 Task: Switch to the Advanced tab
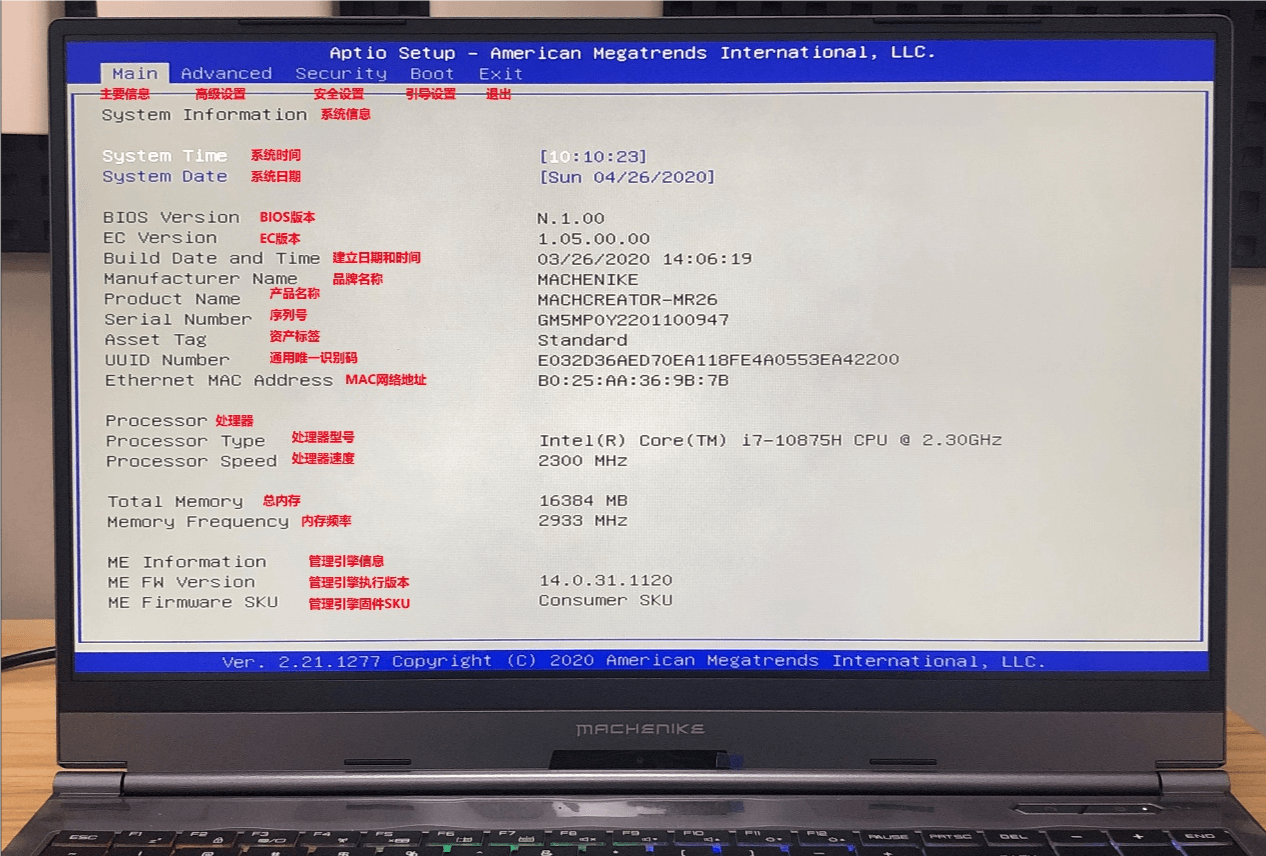tap(227, 73)
